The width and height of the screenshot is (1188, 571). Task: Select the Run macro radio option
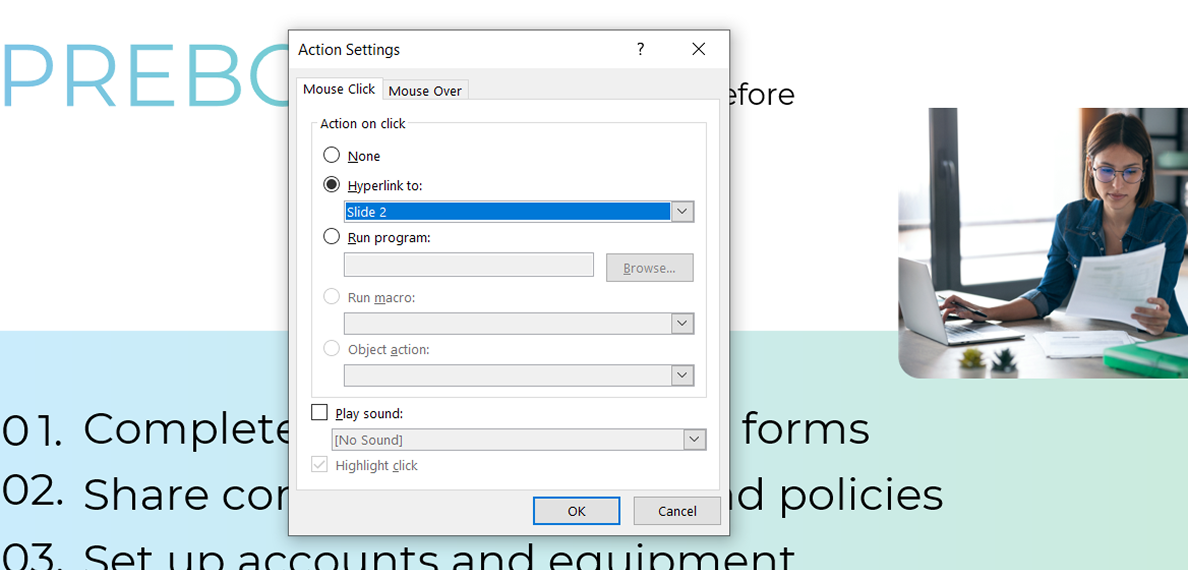(x=332, y=297)
